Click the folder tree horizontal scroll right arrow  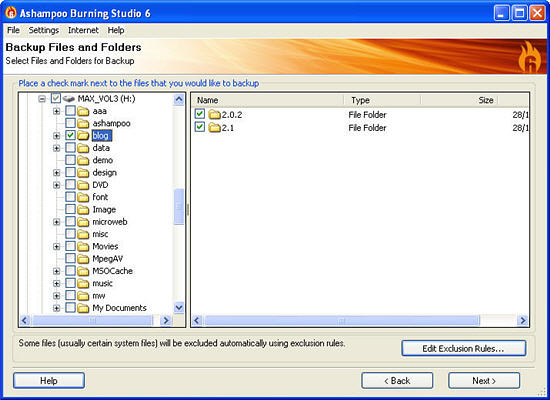pos(166,320)
